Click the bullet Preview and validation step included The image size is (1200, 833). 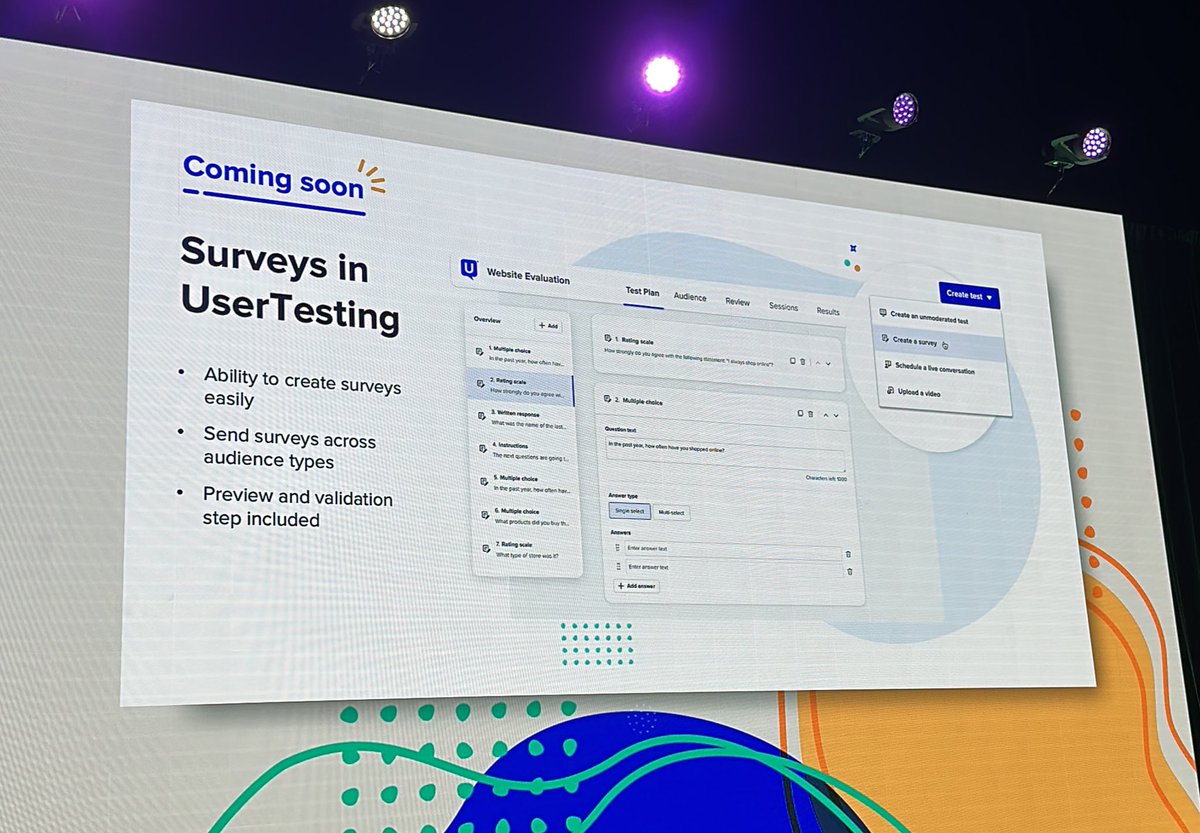click(298, 508)
